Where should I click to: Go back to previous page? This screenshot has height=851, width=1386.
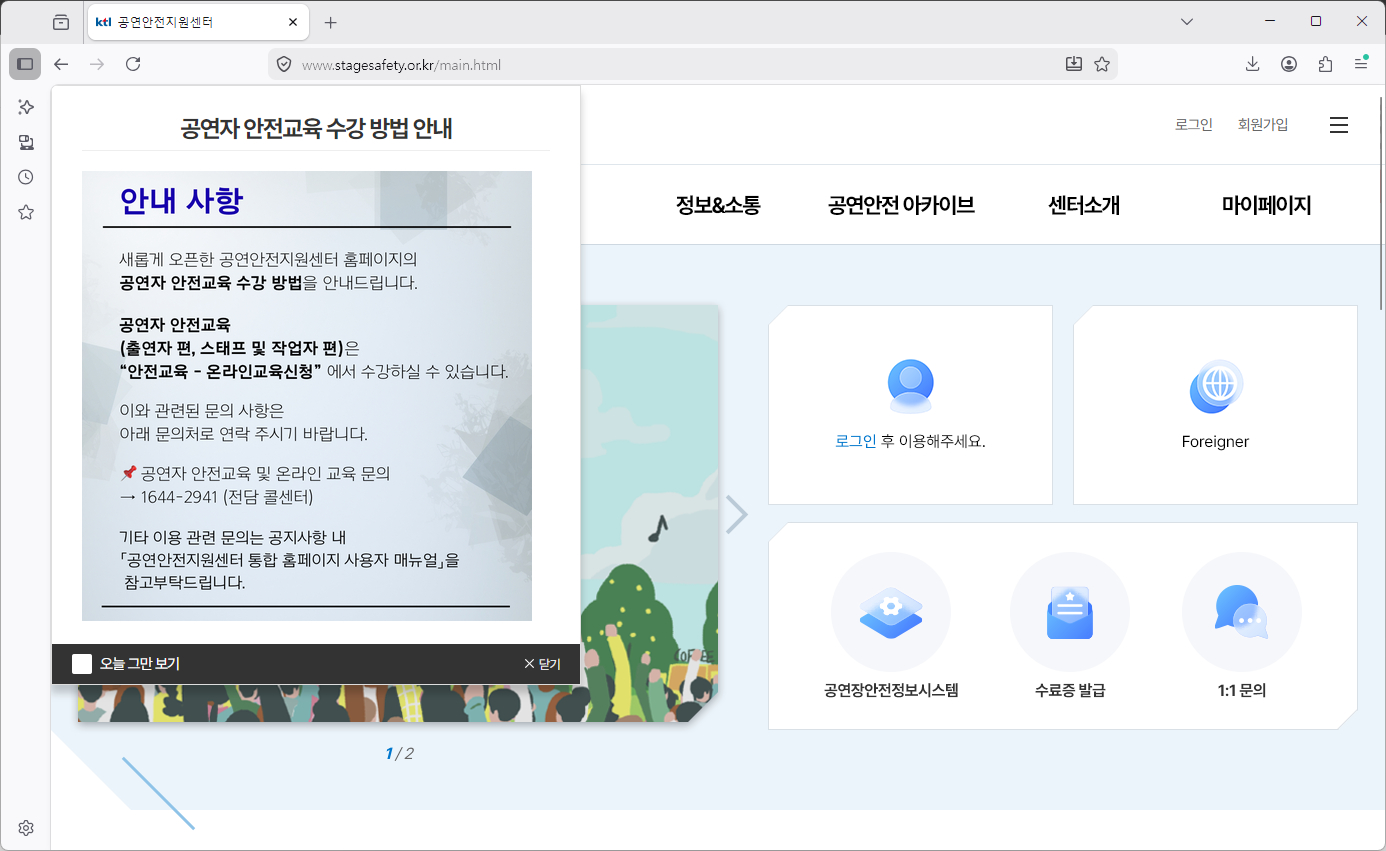coord(61,64)
